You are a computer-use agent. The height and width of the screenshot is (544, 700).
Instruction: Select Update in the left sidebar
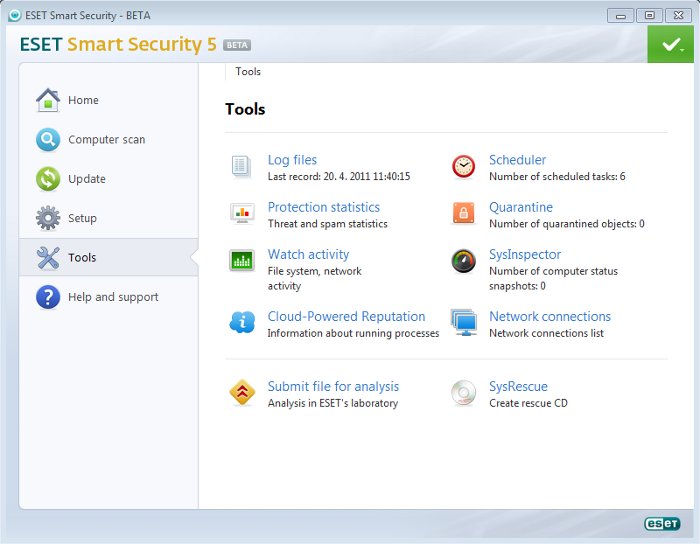87,179
